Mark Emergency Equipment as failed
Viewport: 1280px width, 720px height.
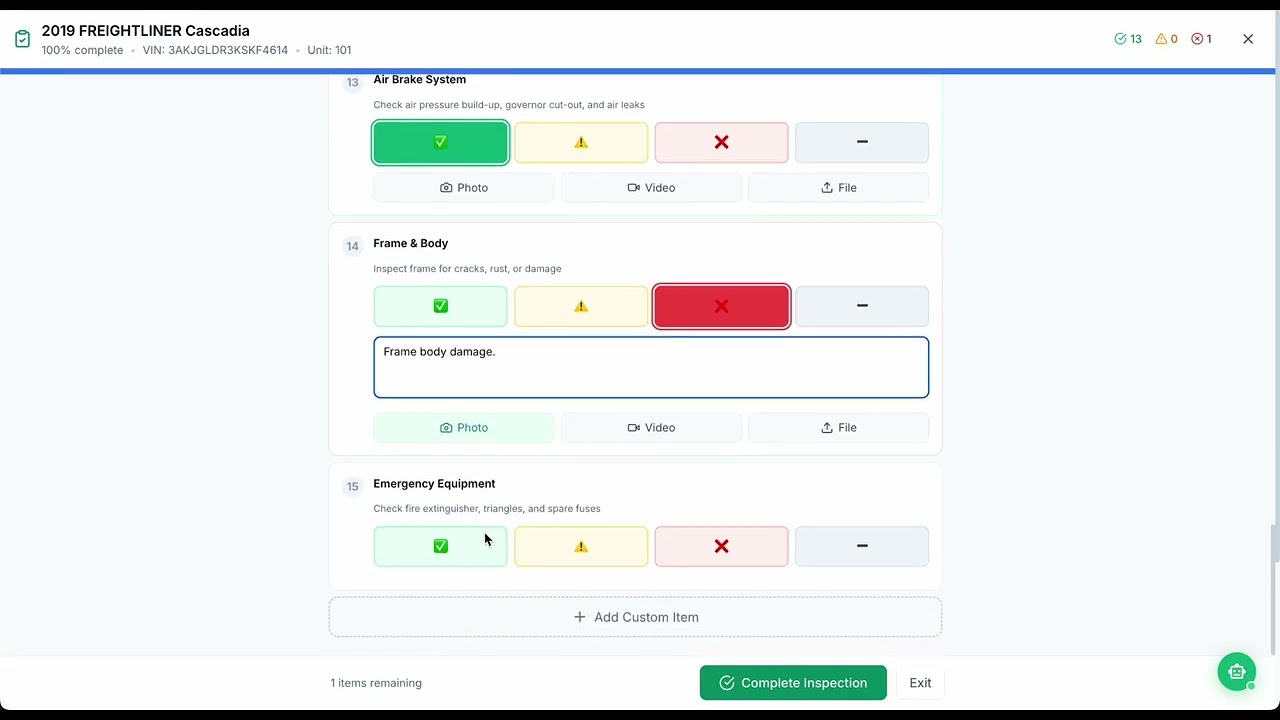click(x=721, y=546)
